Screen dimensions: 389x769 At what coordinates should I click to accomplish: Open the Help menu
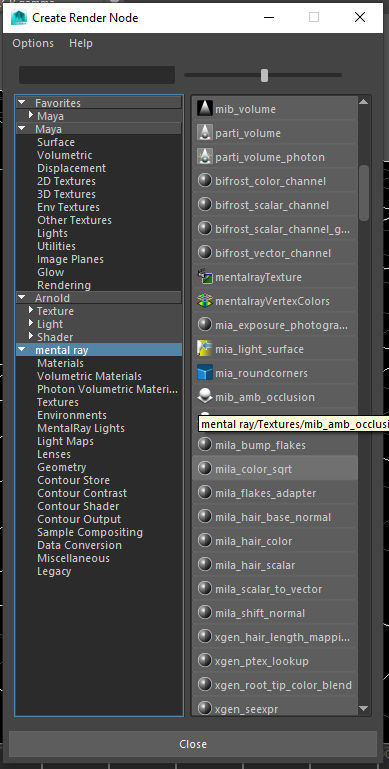[x=81, y=43]
